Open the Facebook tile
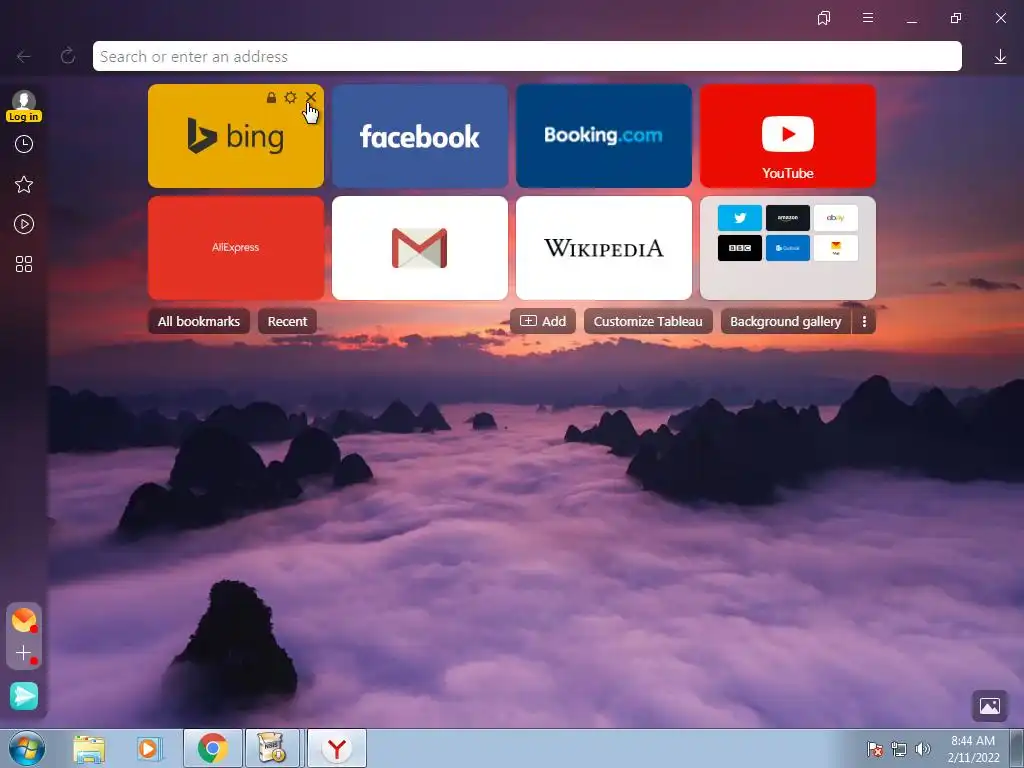Viewport: 1024px width, 768px height. [x=420, y=136]
